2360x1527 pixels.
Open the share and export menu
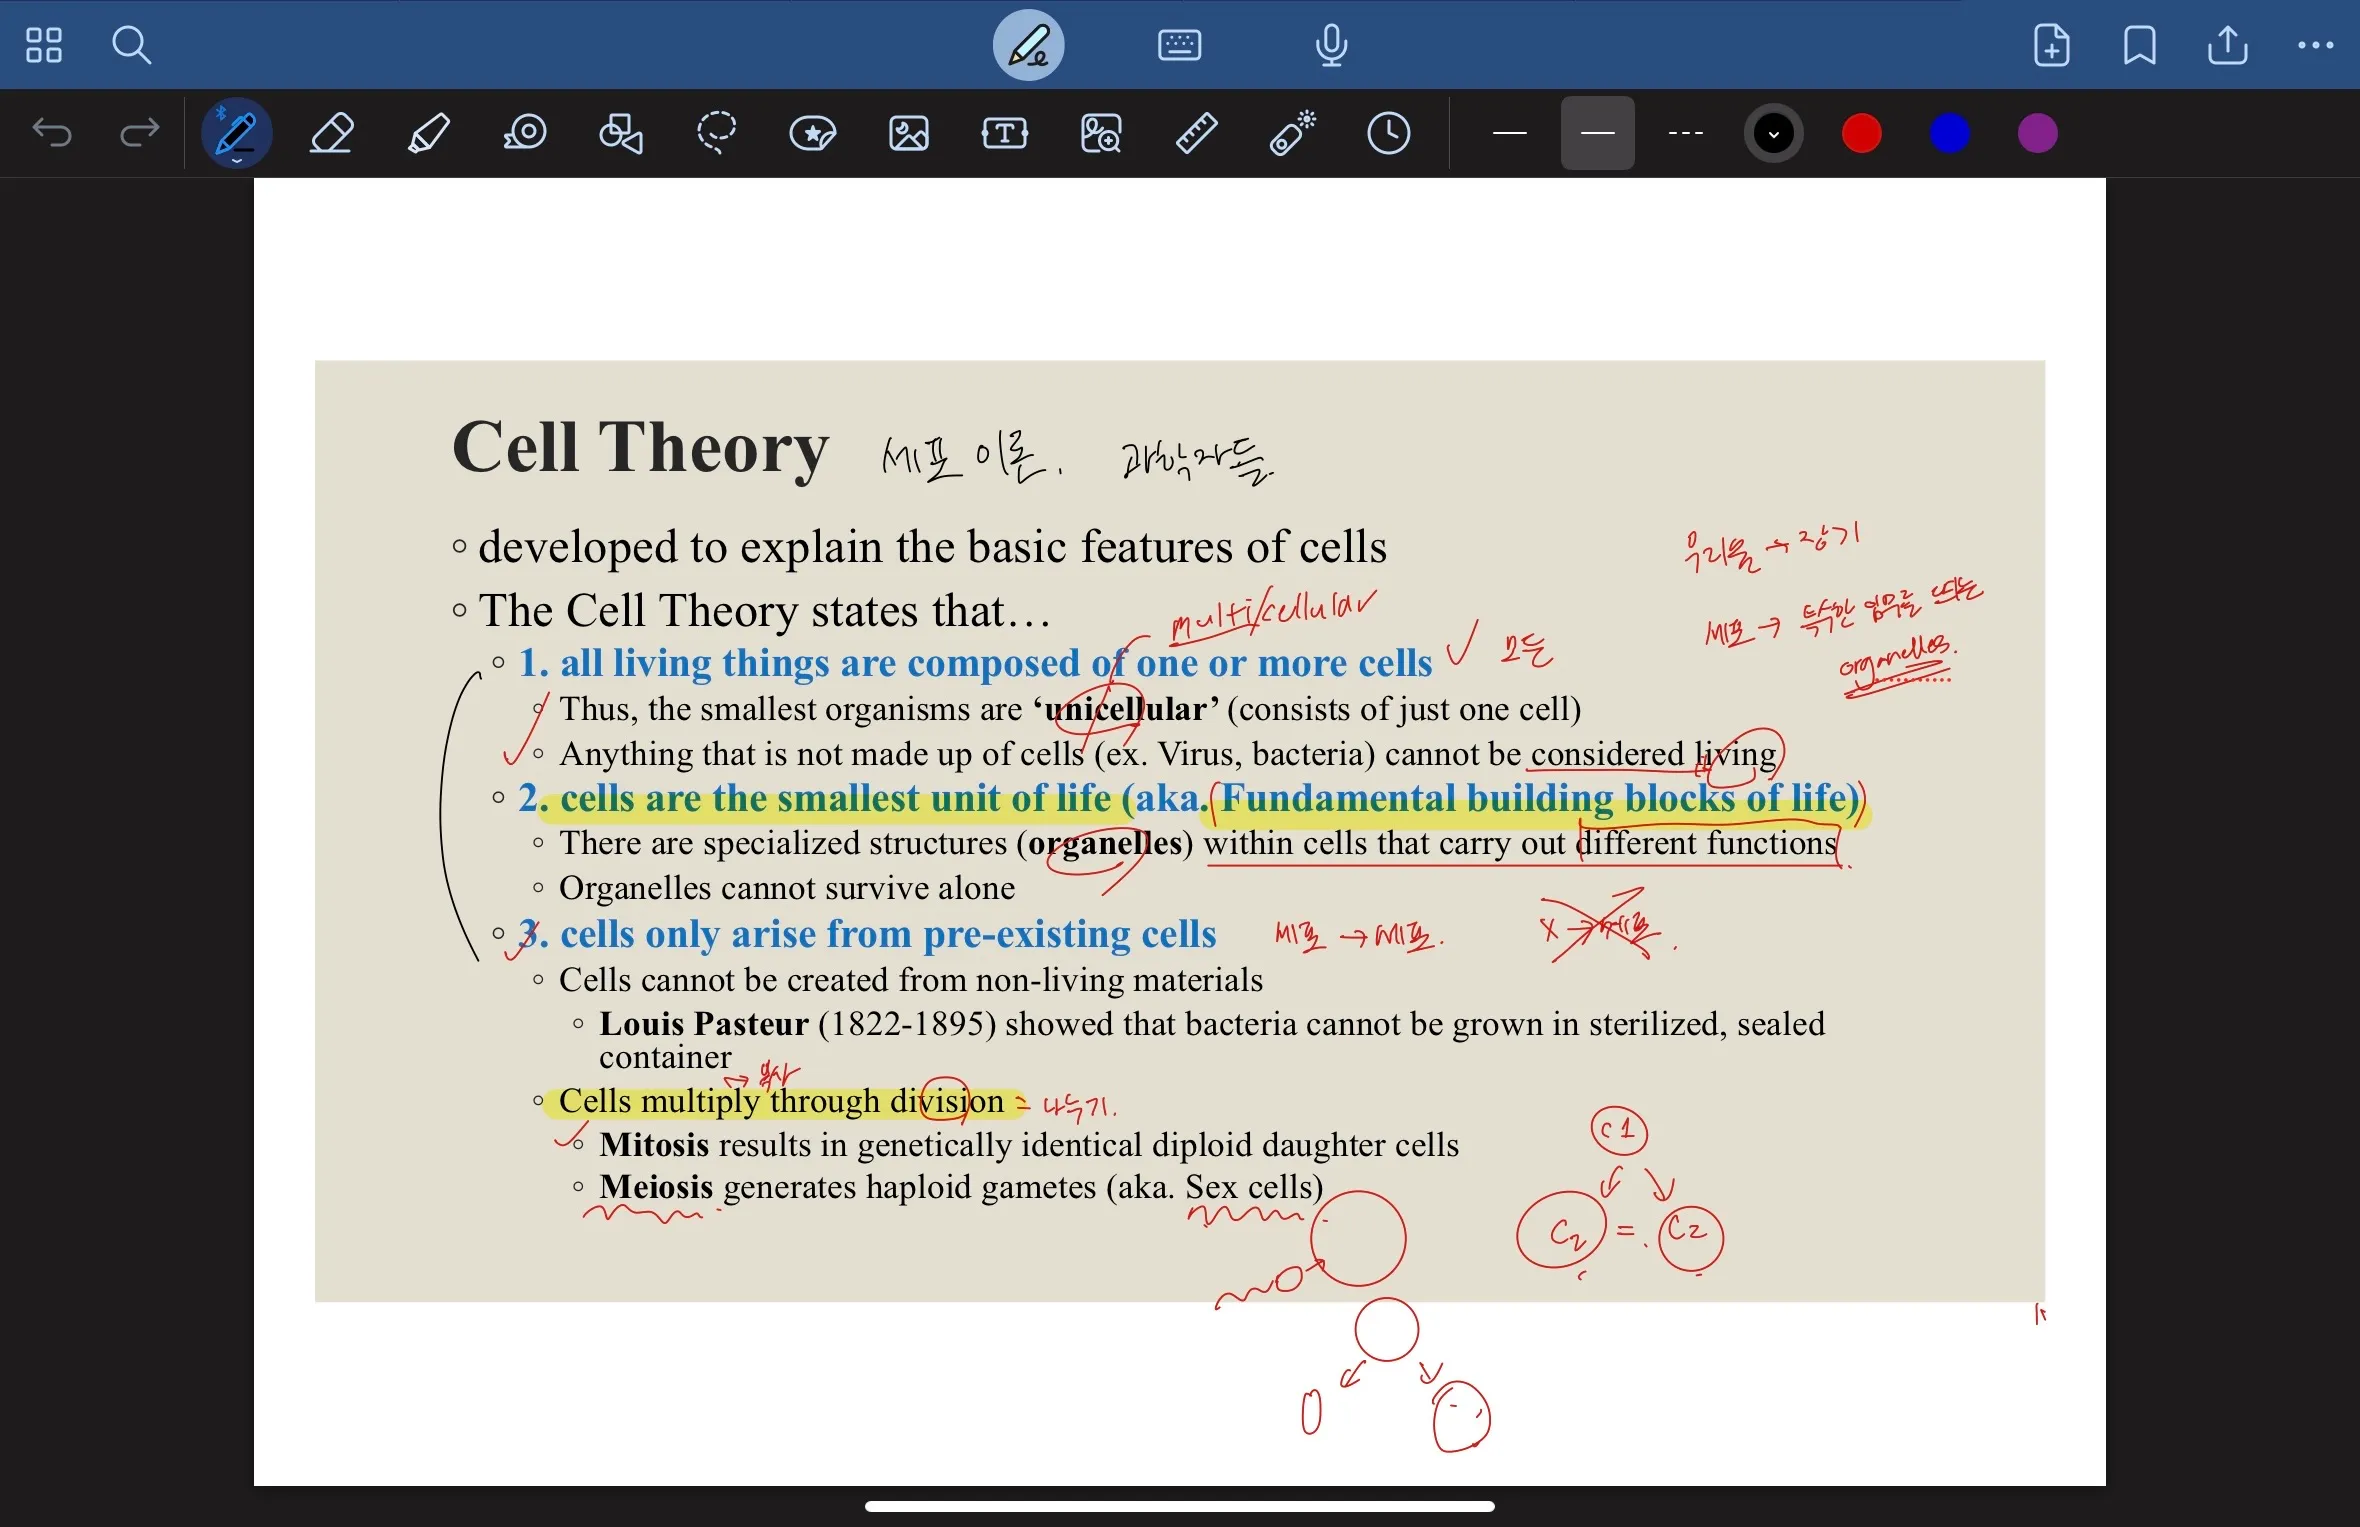point(2228,46)
